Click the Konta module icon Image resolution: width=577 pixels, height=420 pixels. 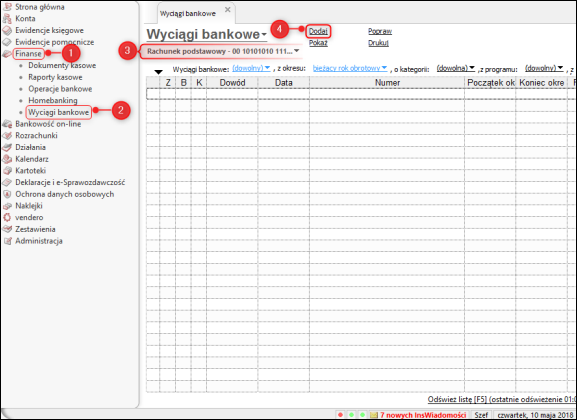(x=7, y=18)
